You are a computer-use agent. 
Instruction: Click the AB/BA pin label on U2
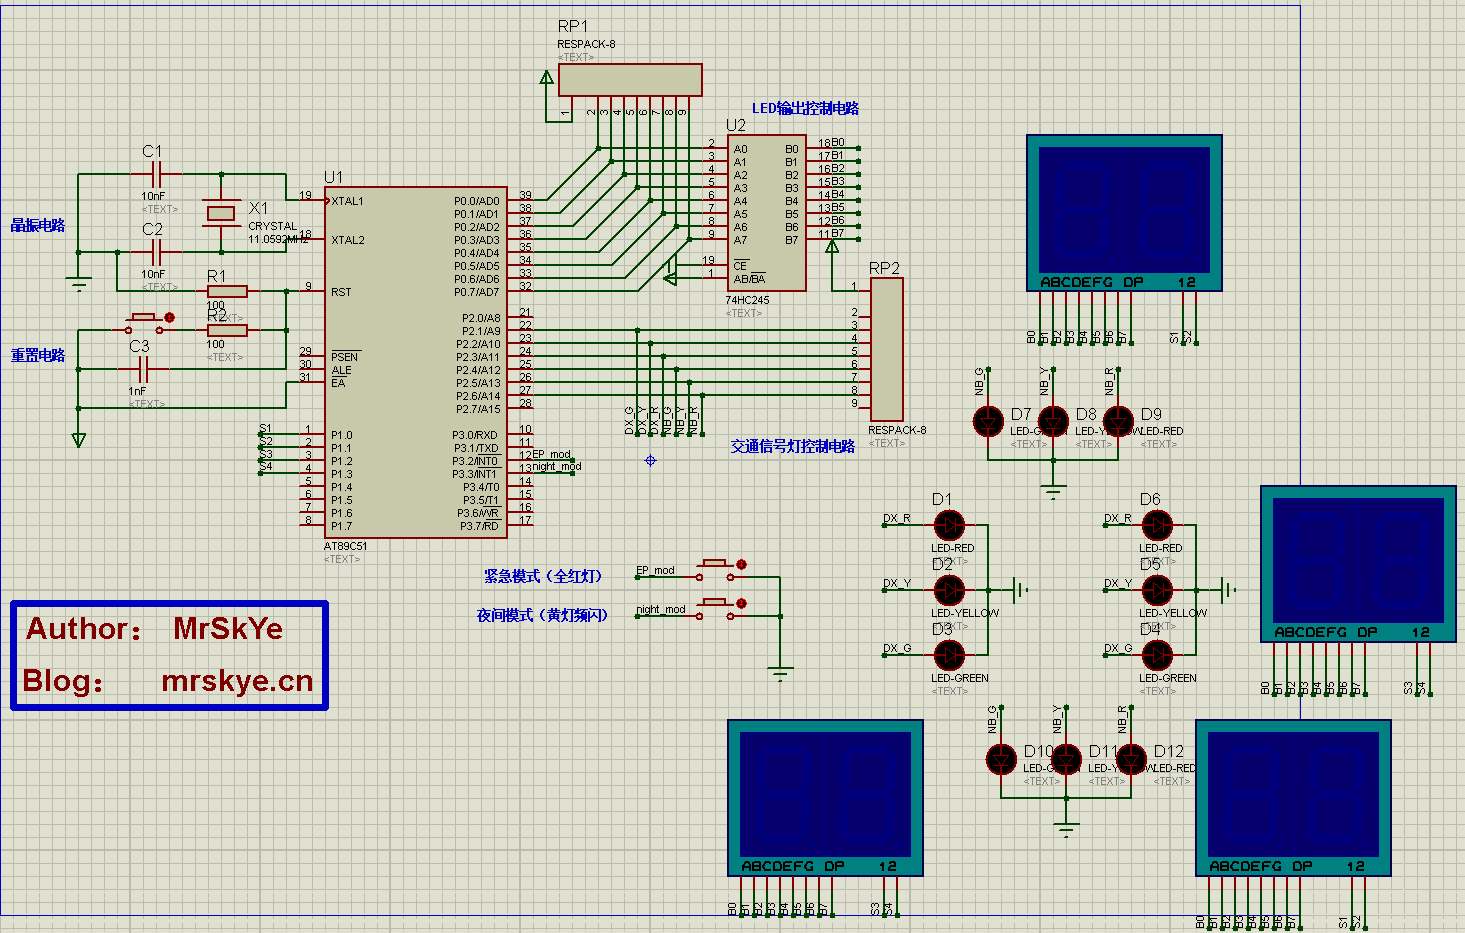coord(749,279)
